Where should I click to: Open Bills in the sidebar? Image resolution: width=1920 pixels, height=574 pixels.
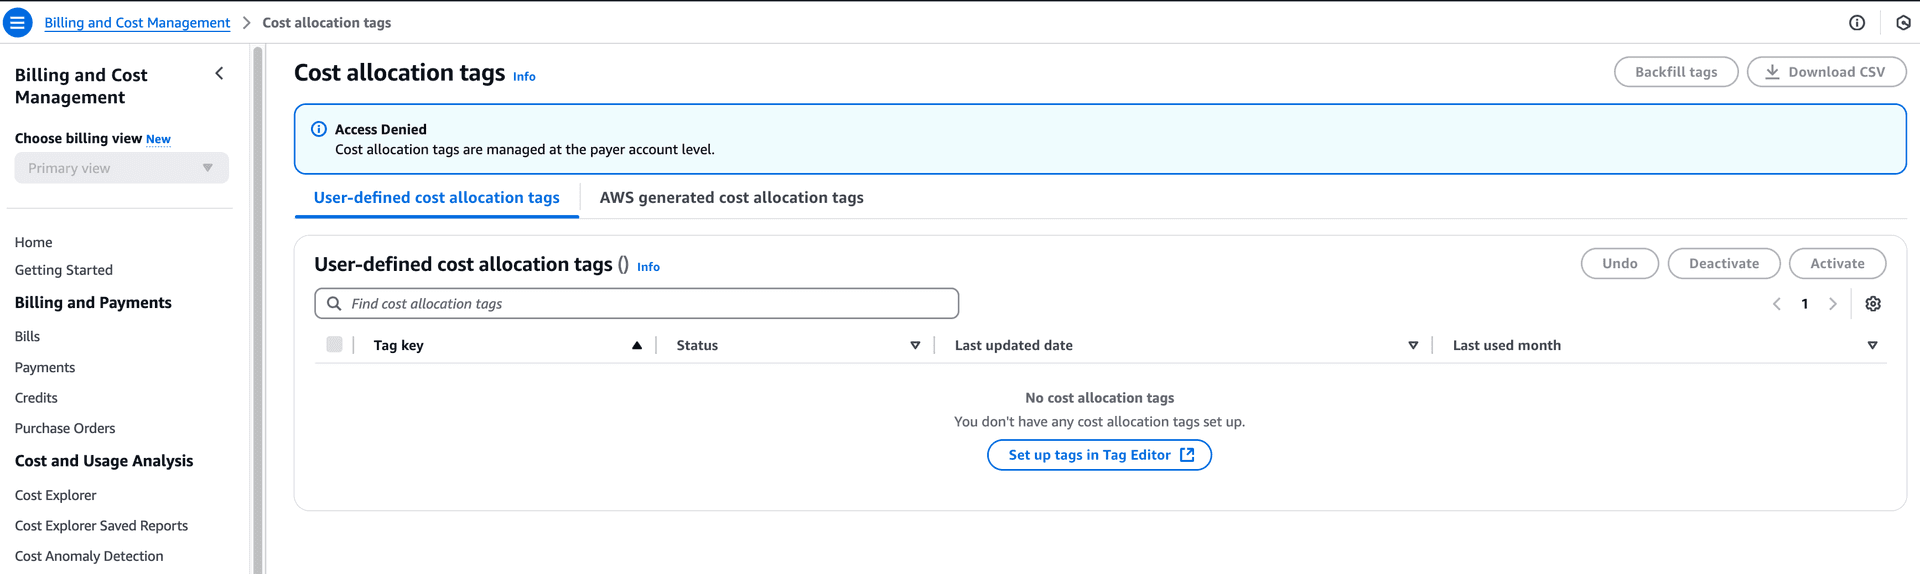[x=27, y=336]
